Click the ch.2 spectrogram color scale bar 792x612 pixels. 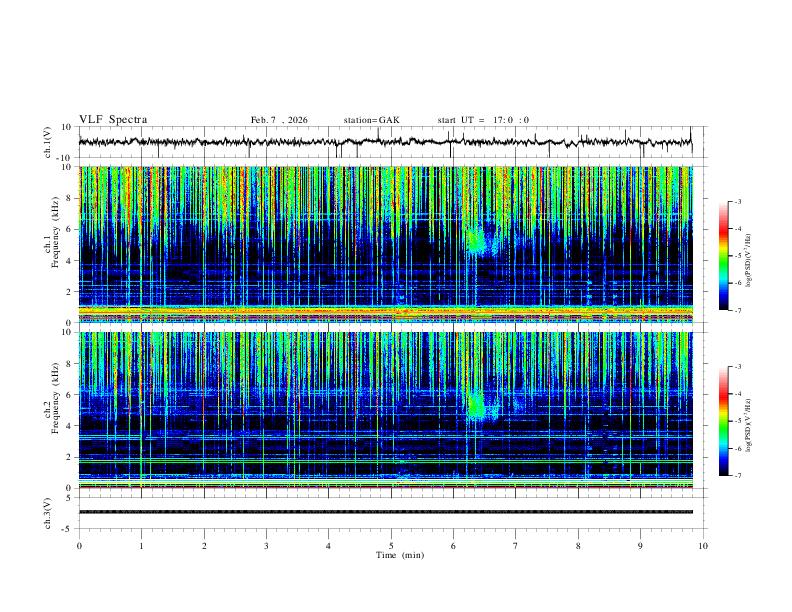(723, 421)
